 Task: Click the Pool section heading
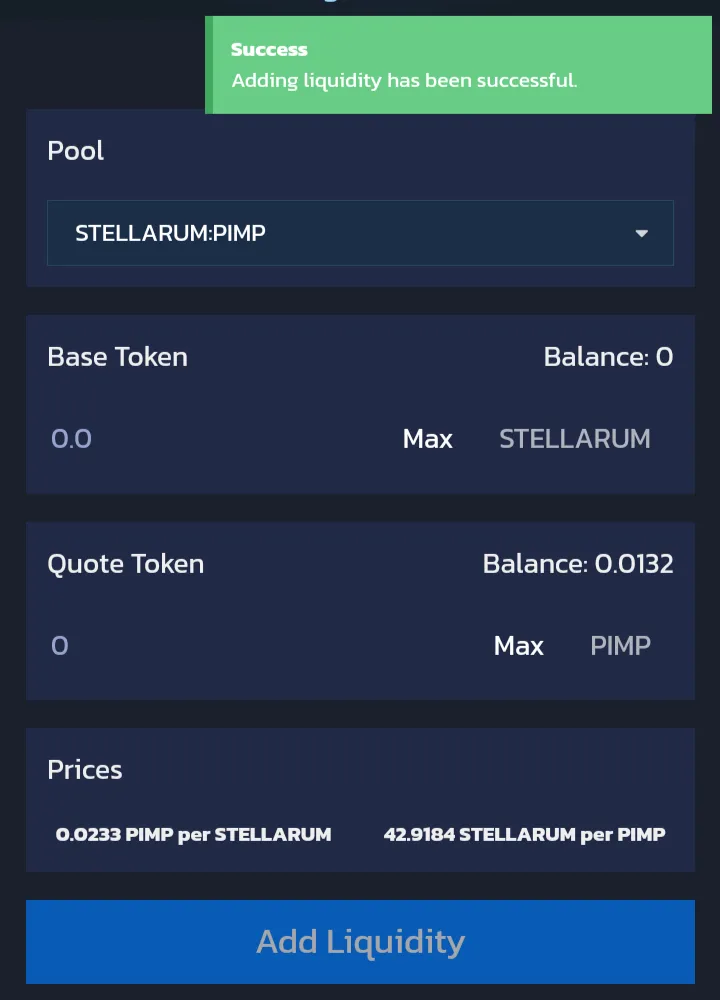[76, 151]
